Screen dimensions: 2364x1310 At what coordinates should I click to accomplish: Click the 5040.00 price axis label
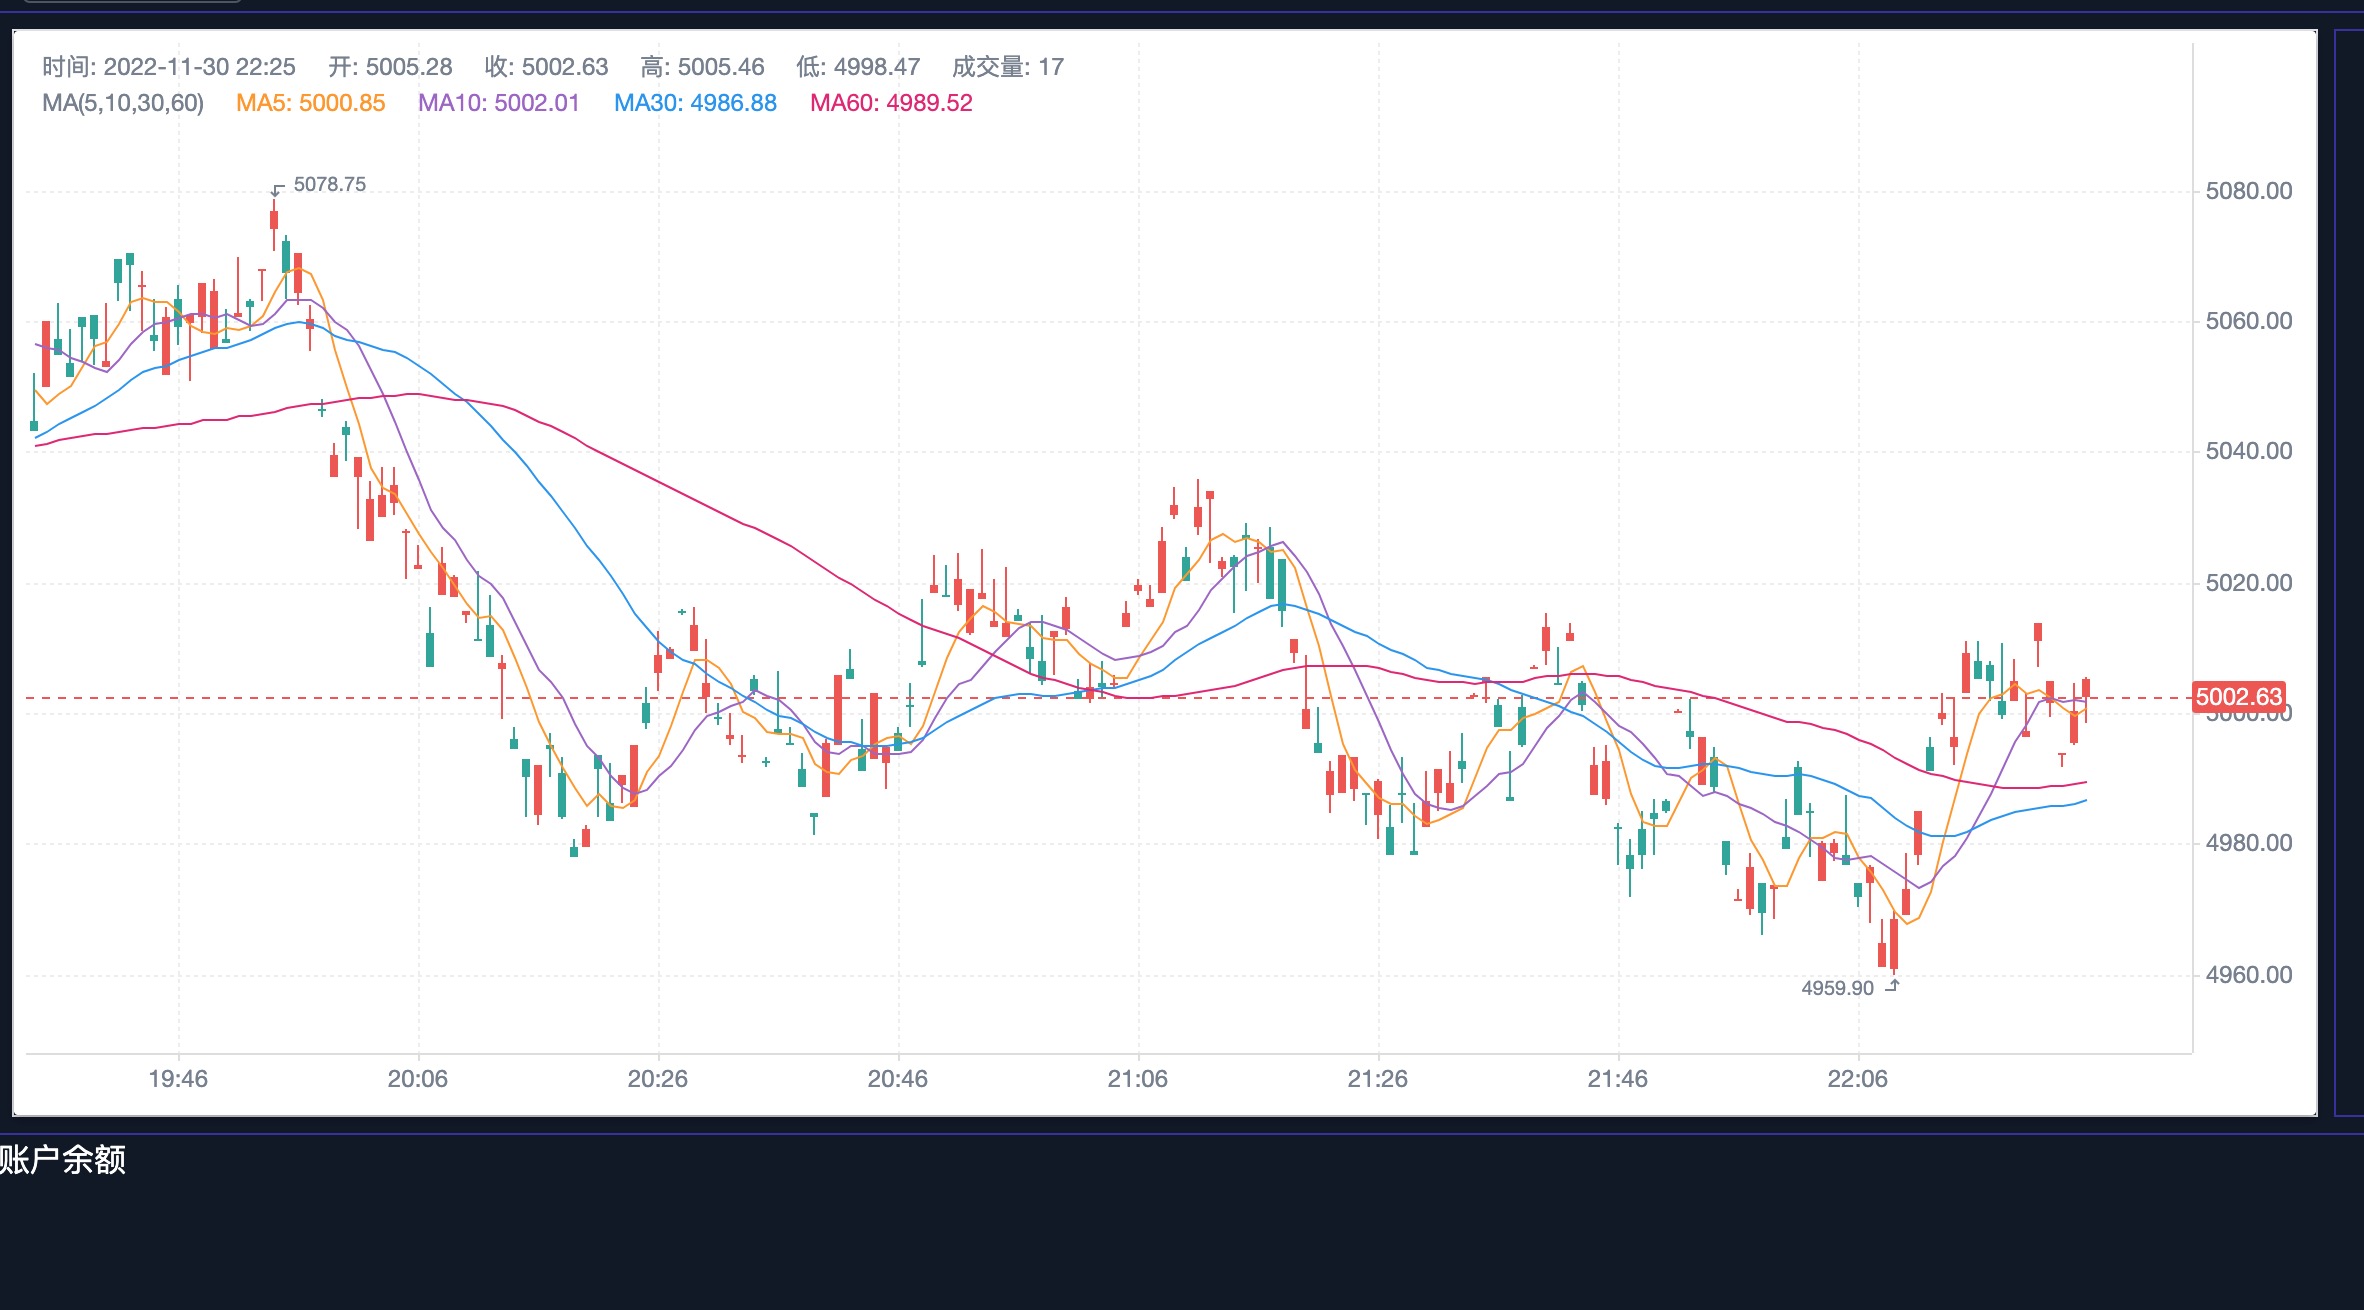[x=2249, y=451]
